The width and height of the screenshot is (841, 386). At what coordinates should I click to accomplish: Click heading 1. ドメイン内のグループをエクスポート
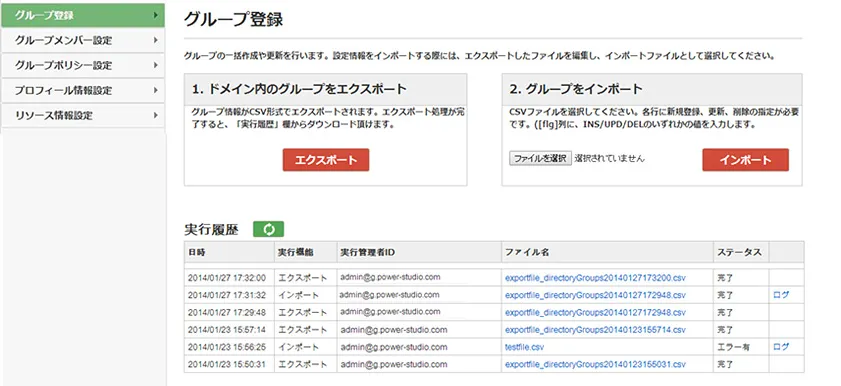[x=299, y=89]
